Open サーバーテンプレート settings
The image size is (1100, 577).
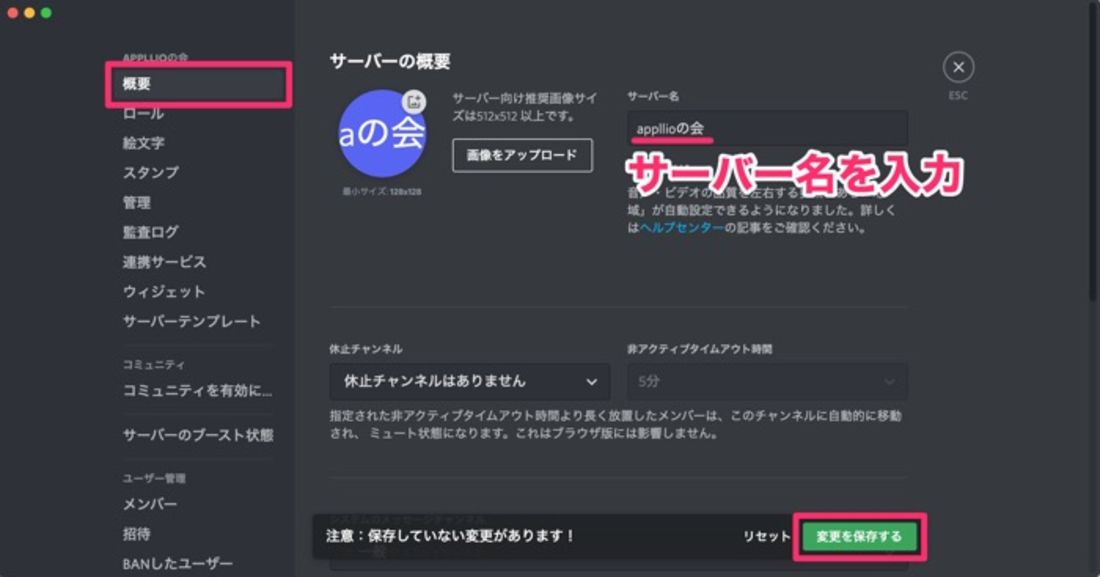pyautogui.click(x=192, y=321)
